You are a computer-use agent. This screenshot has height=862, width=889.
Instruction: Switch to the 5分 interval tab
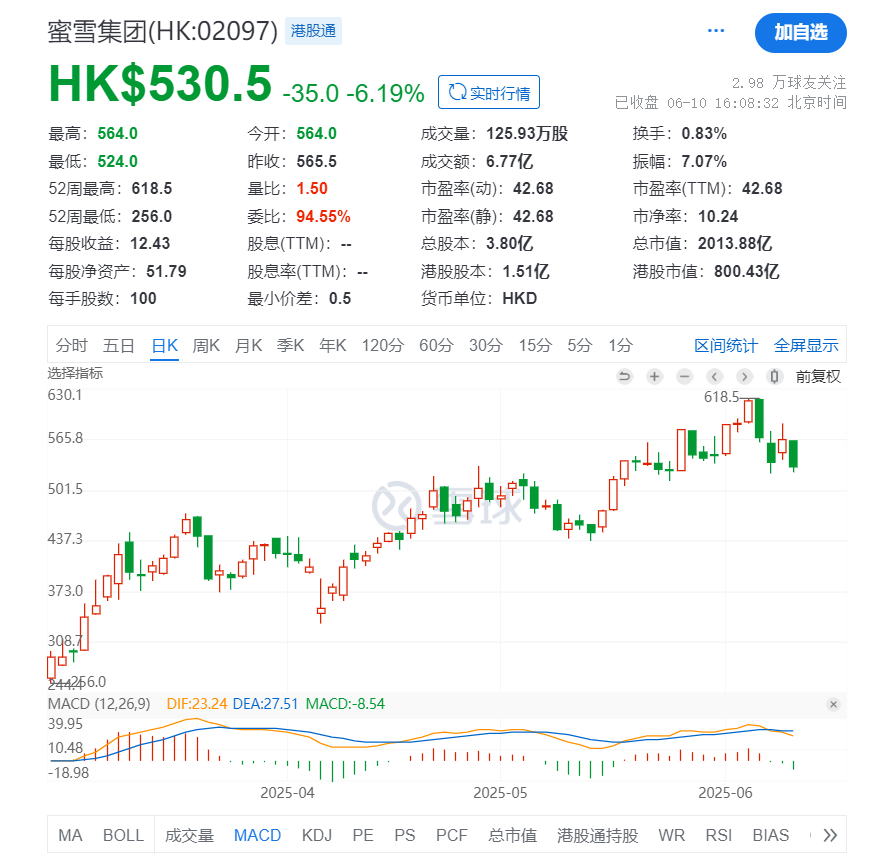[579, 345]
